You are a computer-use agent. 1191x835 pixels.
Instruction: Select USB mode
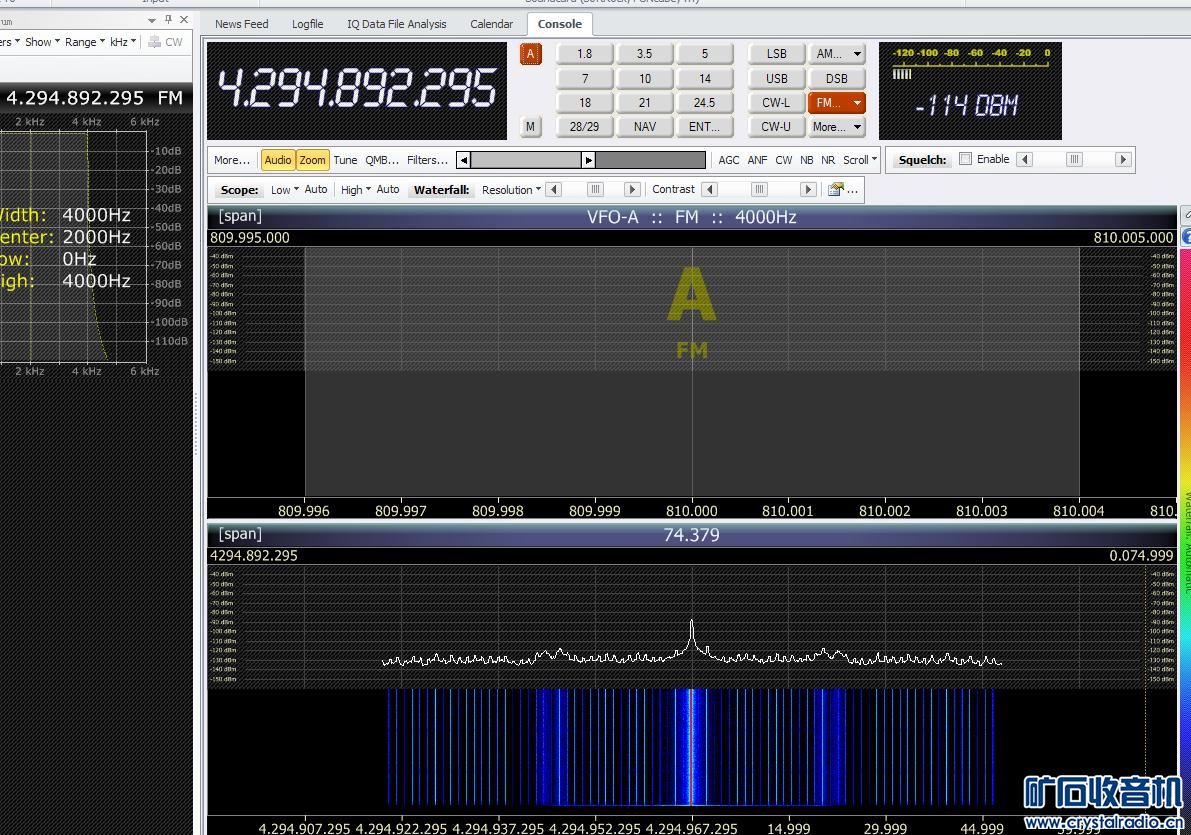(776, 78)
